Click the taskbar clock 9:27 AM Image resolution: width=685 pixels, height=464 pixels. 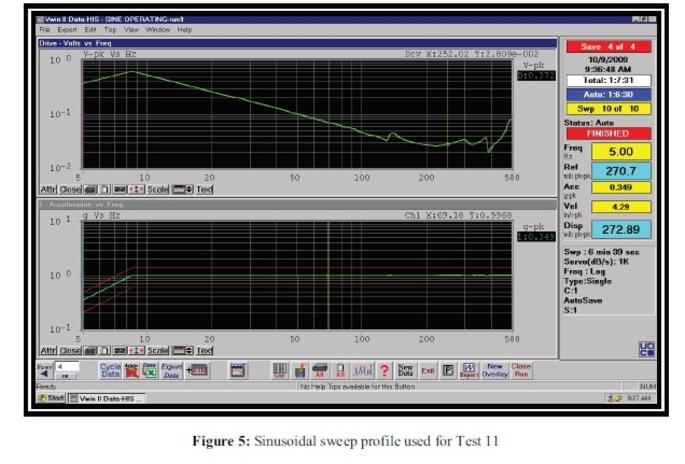639,398
